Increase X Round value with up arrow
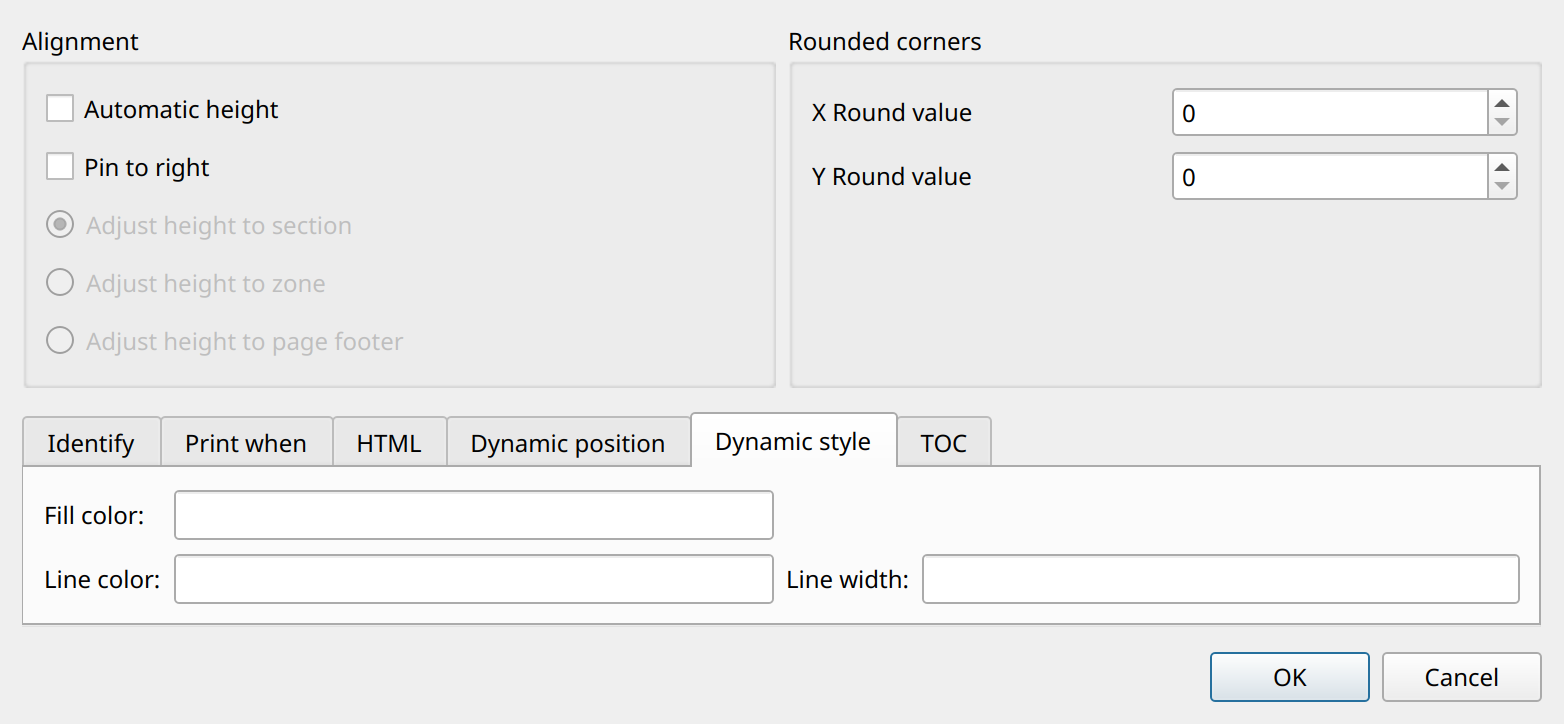The image size is (1564, 724). point(1501,103)
